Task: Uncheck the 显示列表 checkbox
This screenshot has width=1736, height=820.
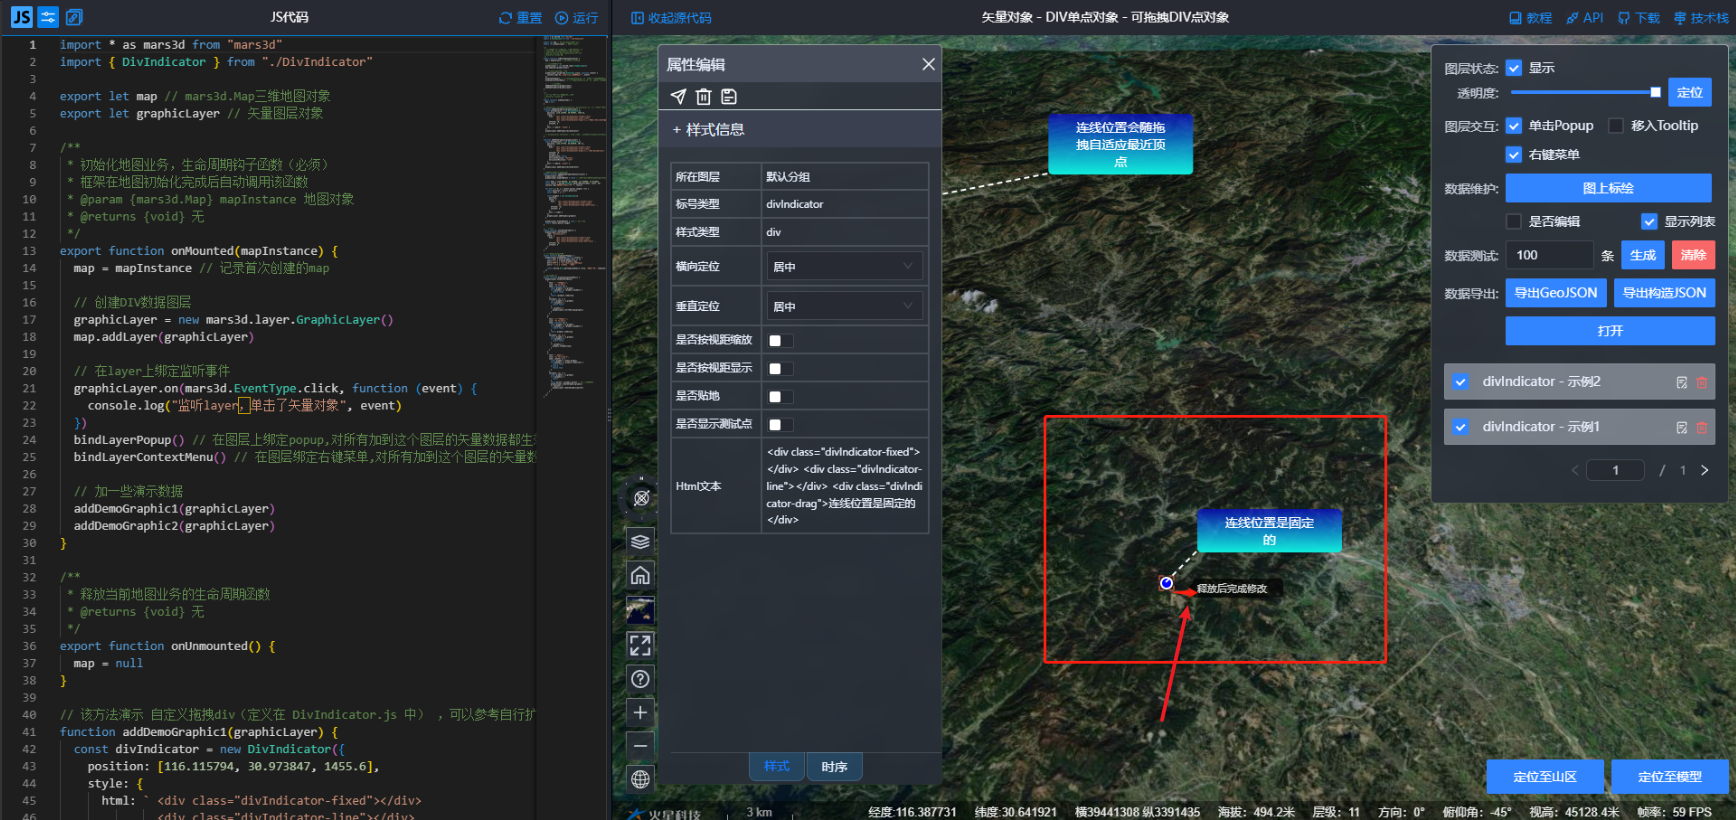Action: pos(1649,222)
